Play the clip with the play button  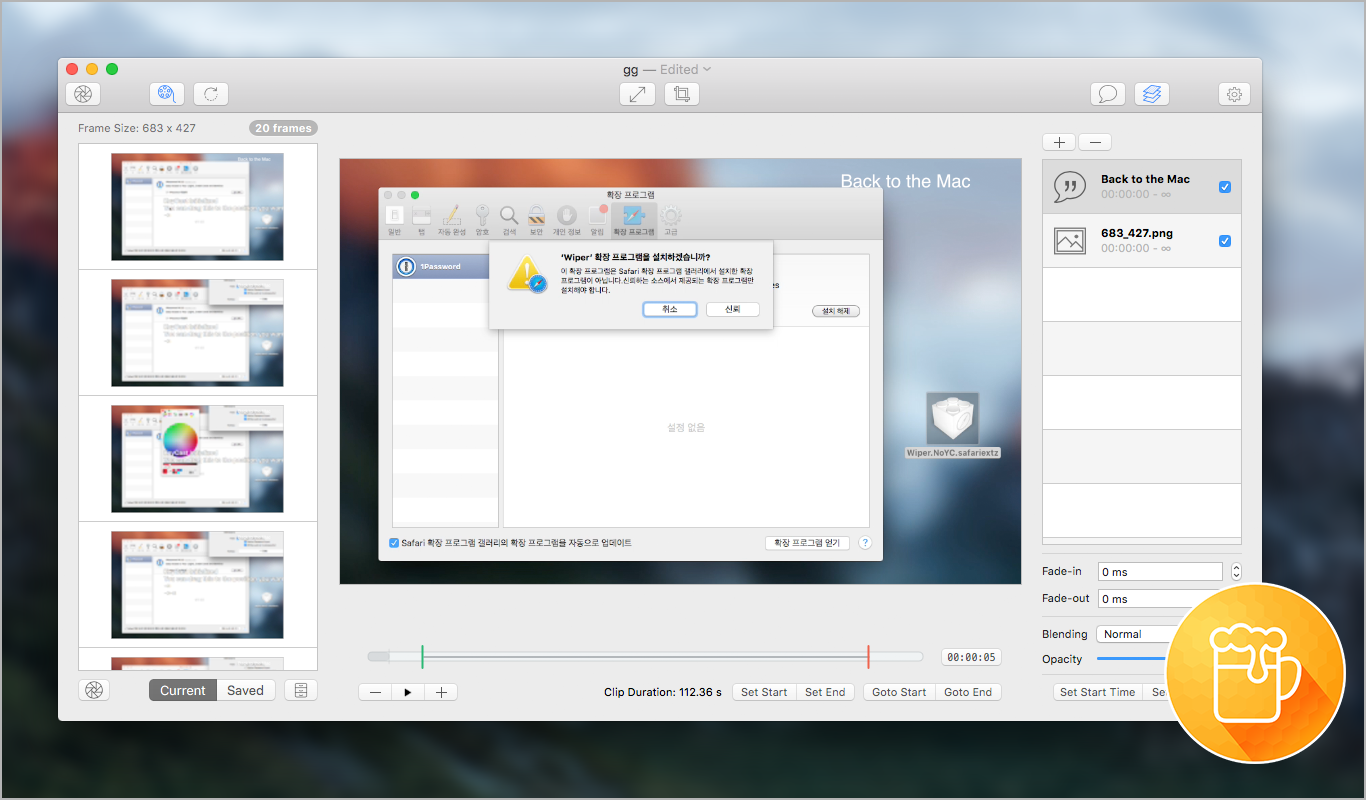point(408,692)
